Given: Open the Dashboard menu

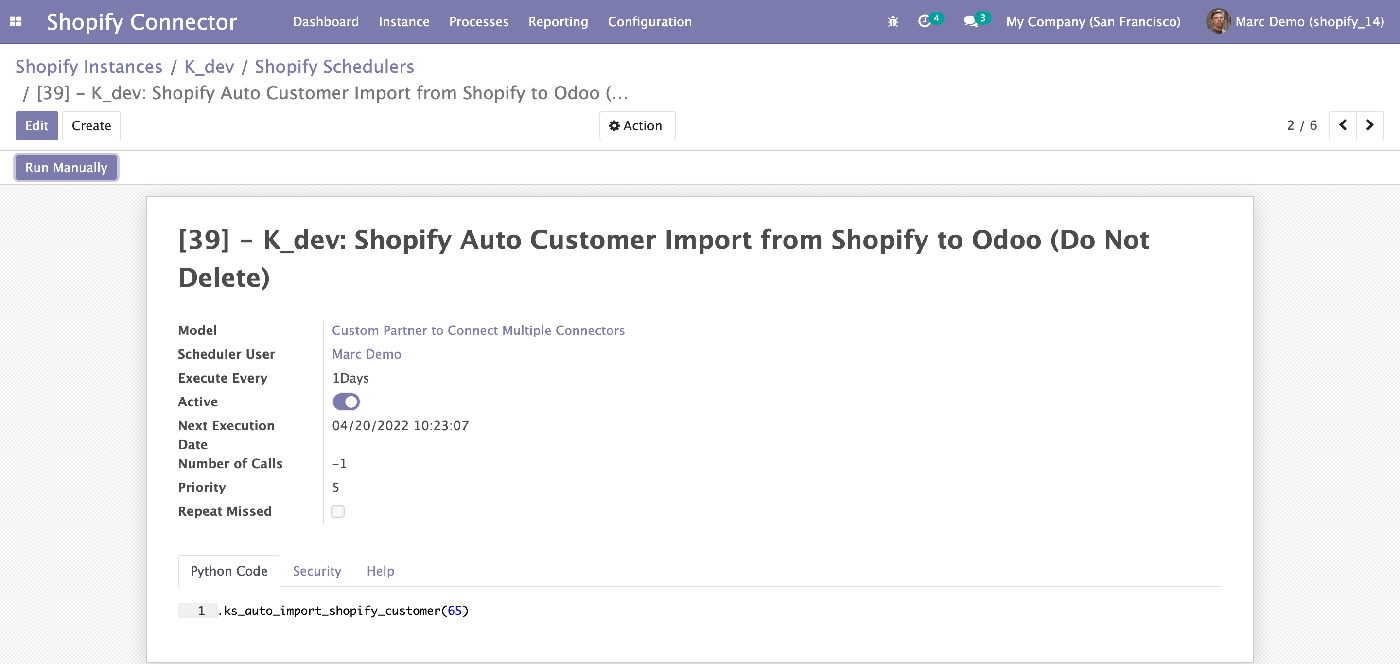Looking at the screenshot, I should tap(326, 21).
